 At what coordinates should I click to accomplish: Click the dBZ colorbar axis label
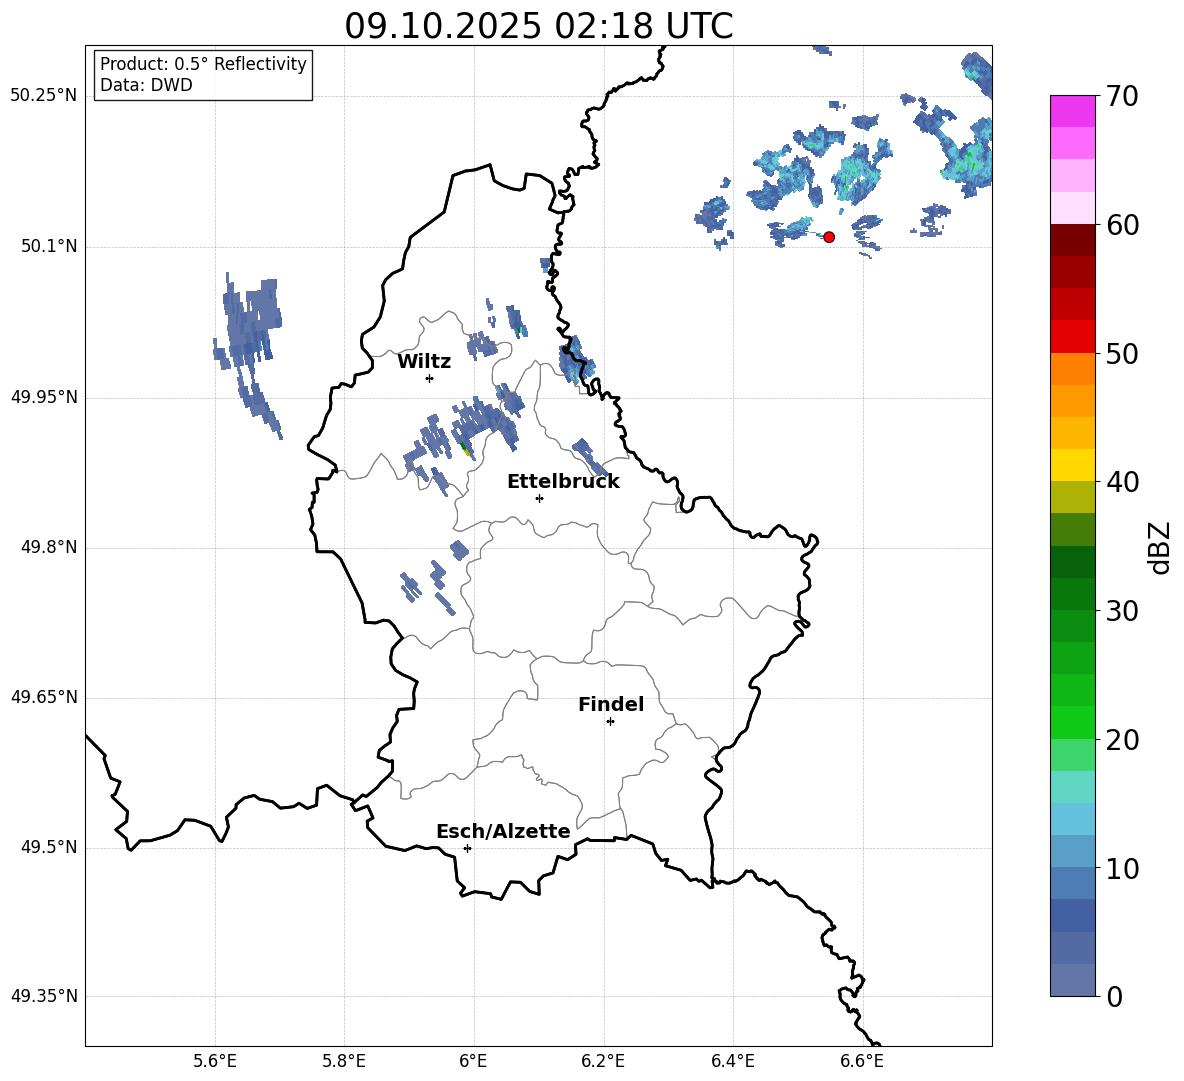[x=1159, y=547]
